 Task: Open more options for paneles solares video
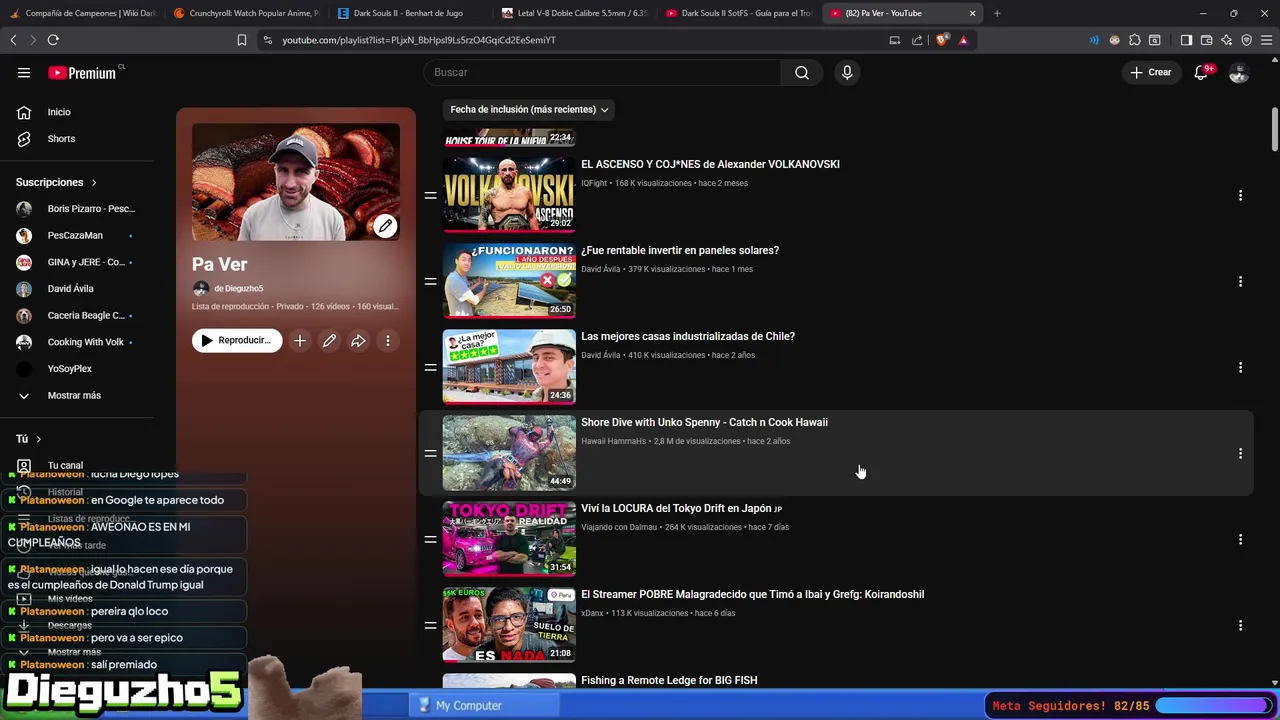pyautogui.click(x=1240, y=282)
